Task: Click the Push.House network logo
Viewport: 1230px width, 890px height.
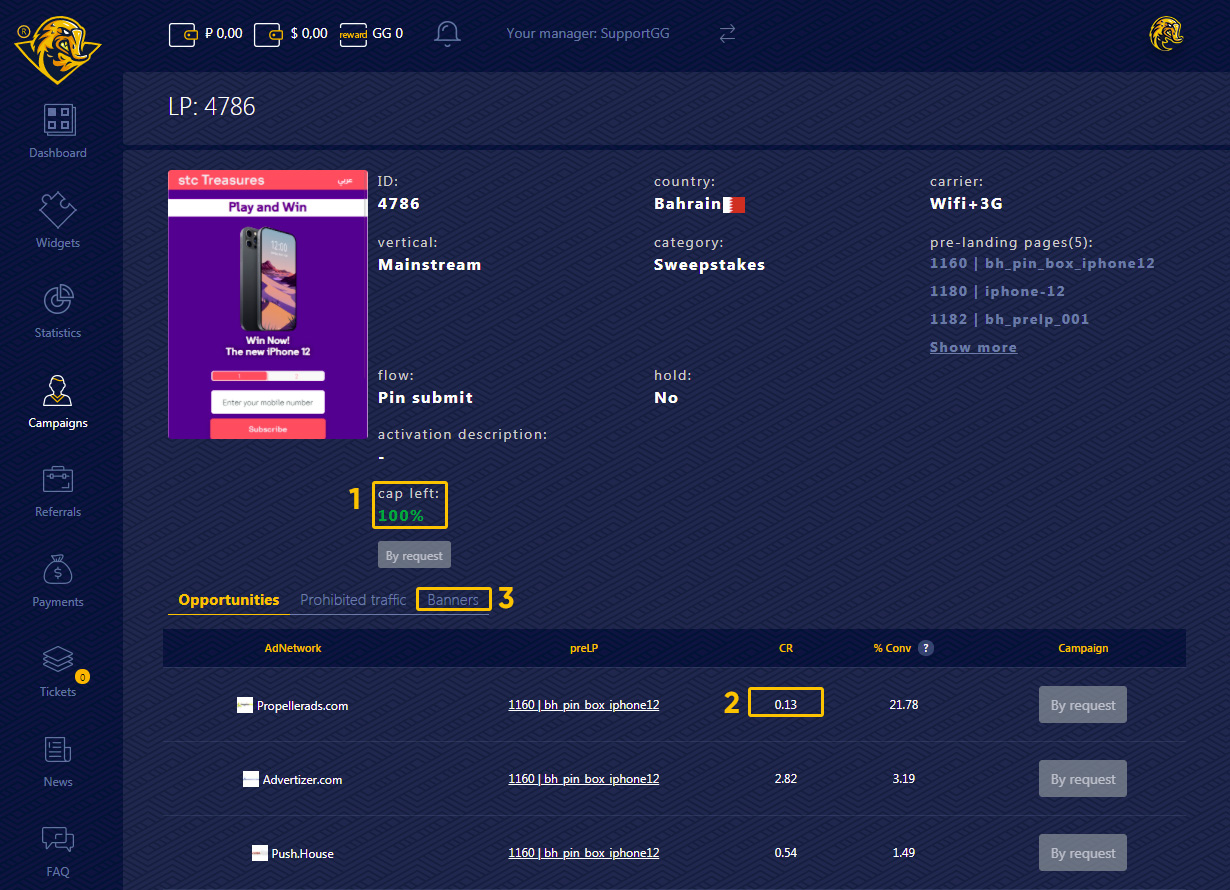Action: coord(260,853)
